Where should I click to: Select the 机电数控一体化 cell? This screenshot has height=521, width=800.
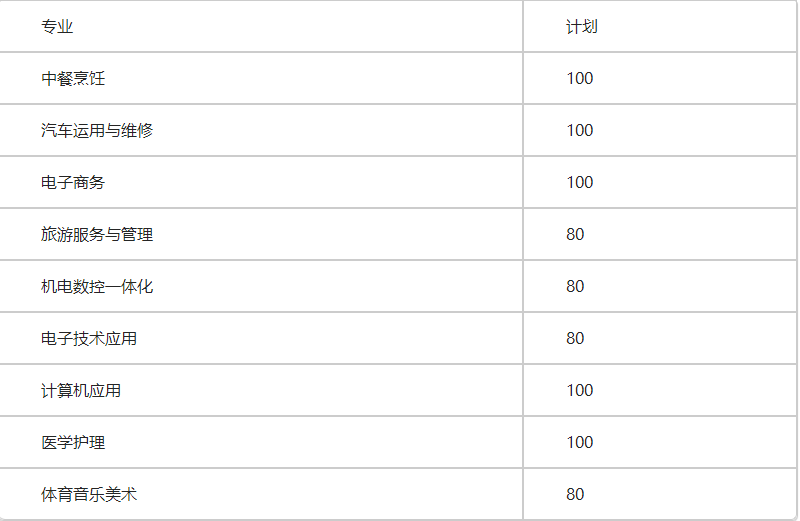click(x=97, y=287)
